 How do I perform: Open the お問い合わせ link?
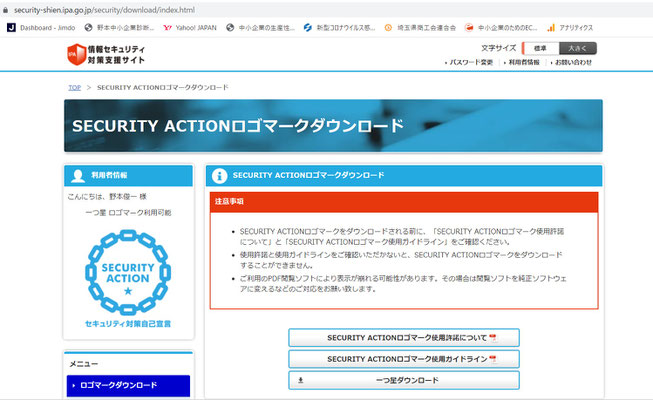[x=573, y=62]
